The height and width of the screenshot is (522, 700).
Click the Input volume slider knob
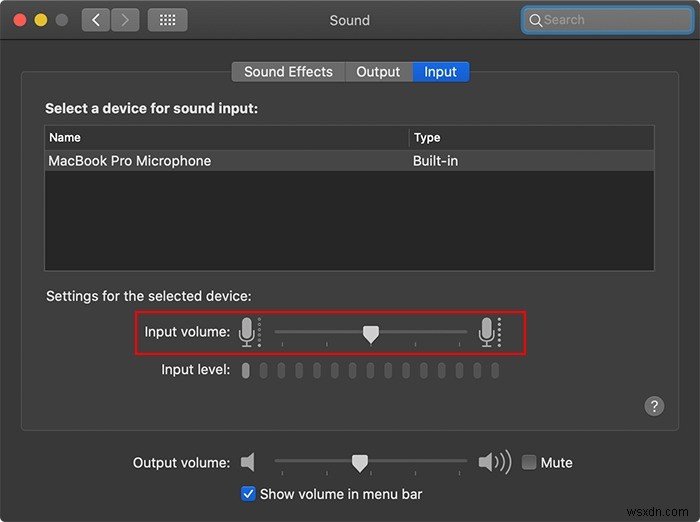coord(370,333)
